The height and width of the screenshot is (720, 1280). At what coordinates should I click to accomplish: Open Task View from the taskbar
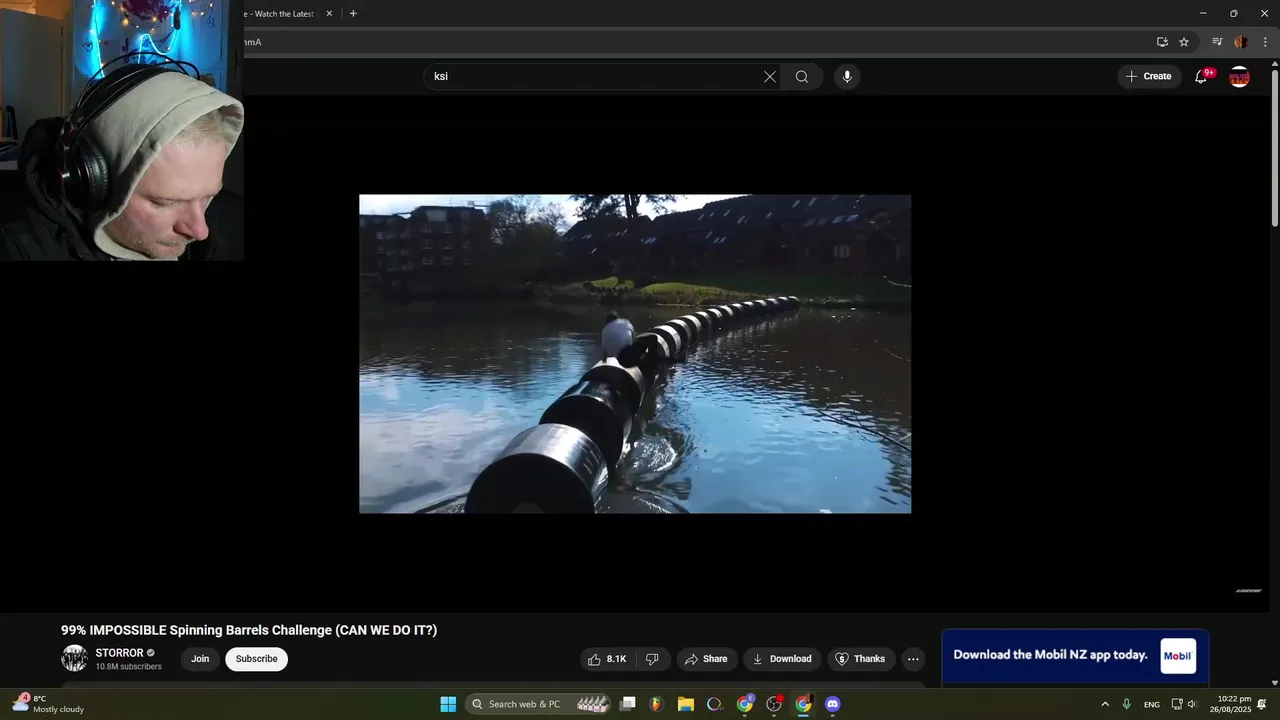[x=628, y=704]
